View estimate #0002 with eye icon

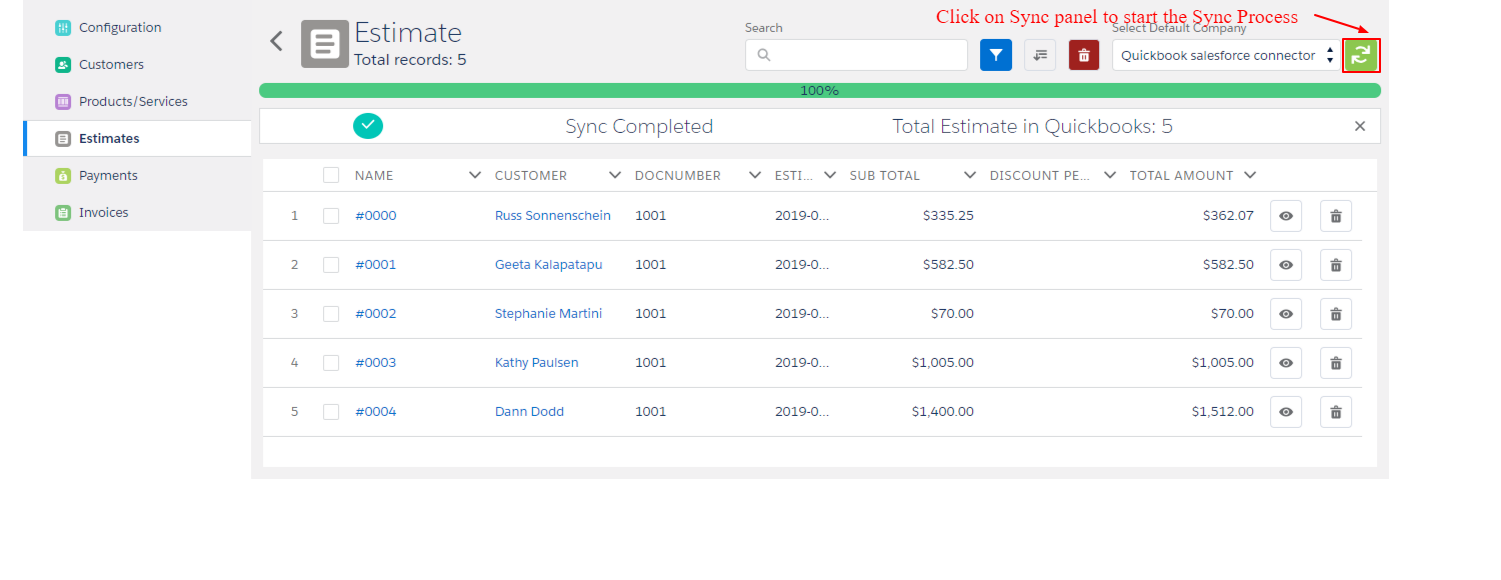pyautogui.click(x=1286, y=314)
